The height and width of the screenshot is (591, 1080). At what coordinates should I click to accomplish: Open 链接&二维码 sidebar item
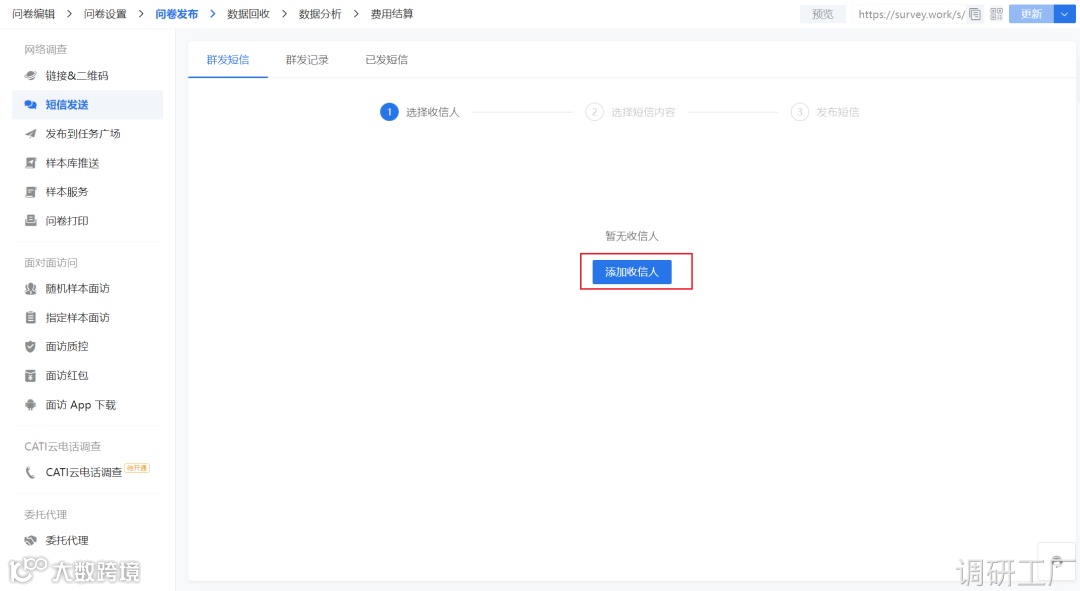(x=87, y=76)
